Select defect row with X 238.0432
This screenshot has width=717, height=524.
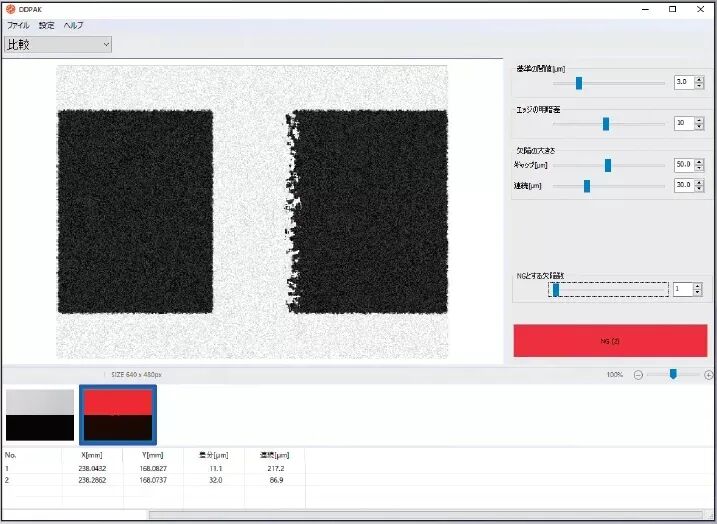point(154,469)
